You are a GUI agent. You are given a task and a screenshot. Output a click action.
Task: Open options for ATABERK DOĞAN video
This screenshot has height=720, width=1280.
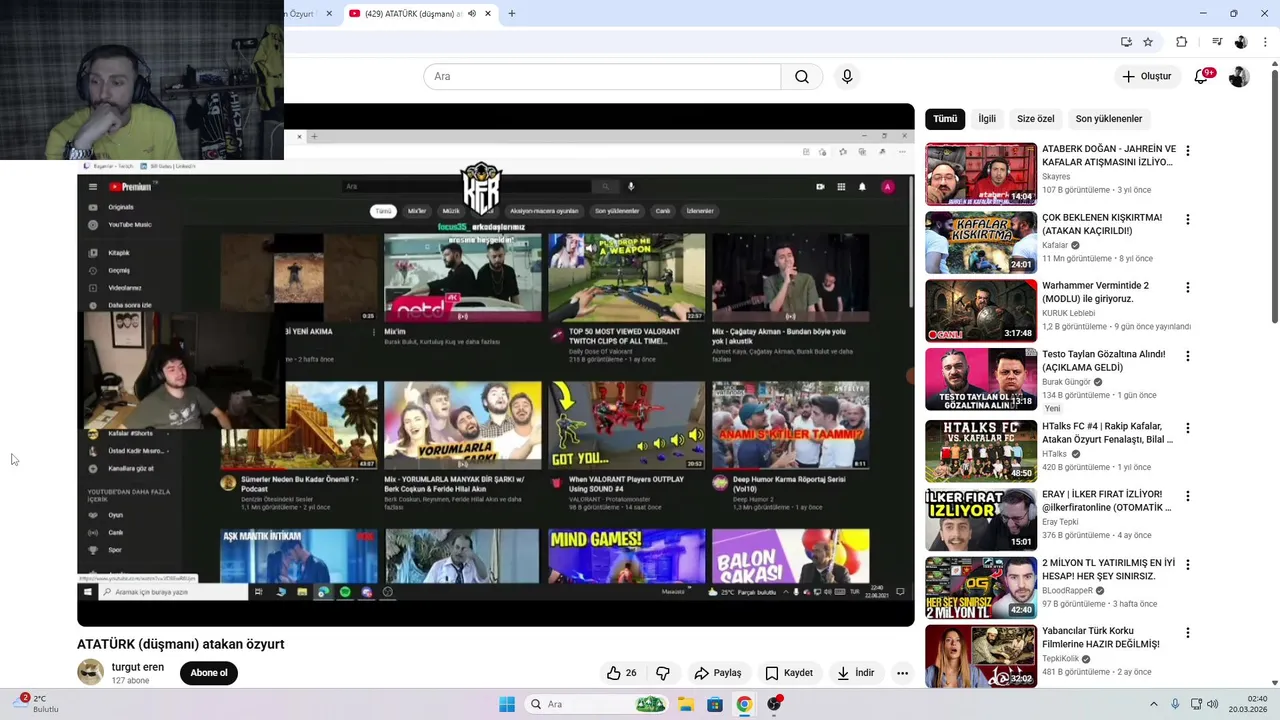(1187, 151)
